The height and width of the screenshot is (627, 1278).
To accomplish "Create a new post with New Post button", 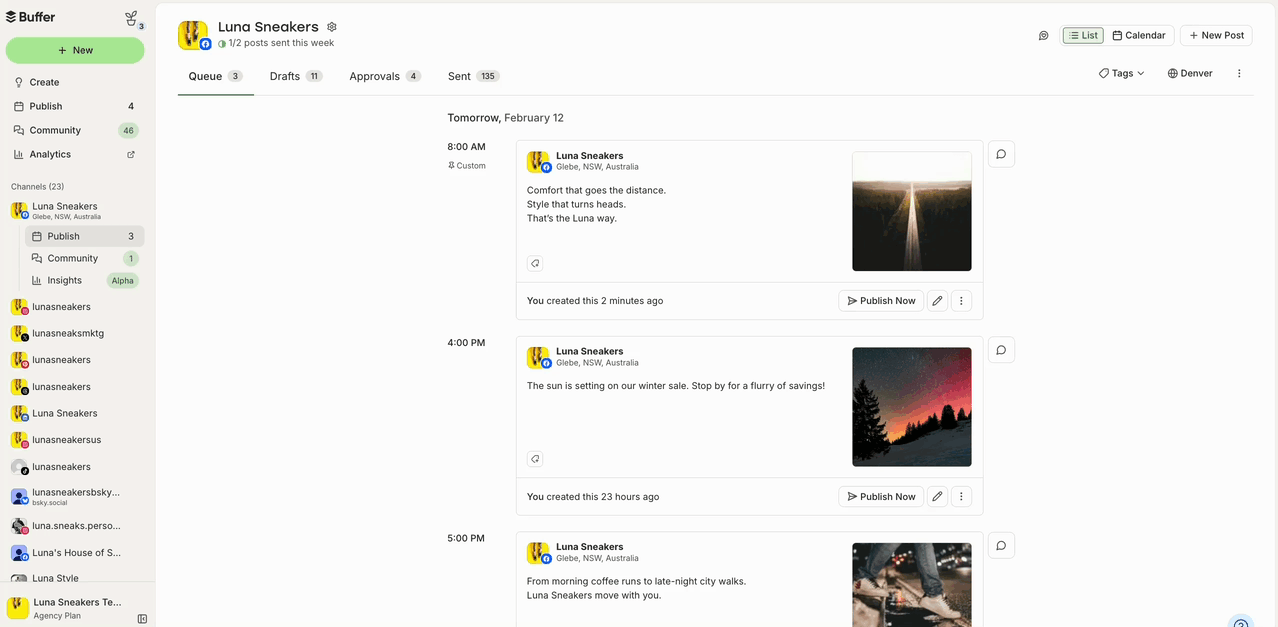I will click(x=1215, y=34).
